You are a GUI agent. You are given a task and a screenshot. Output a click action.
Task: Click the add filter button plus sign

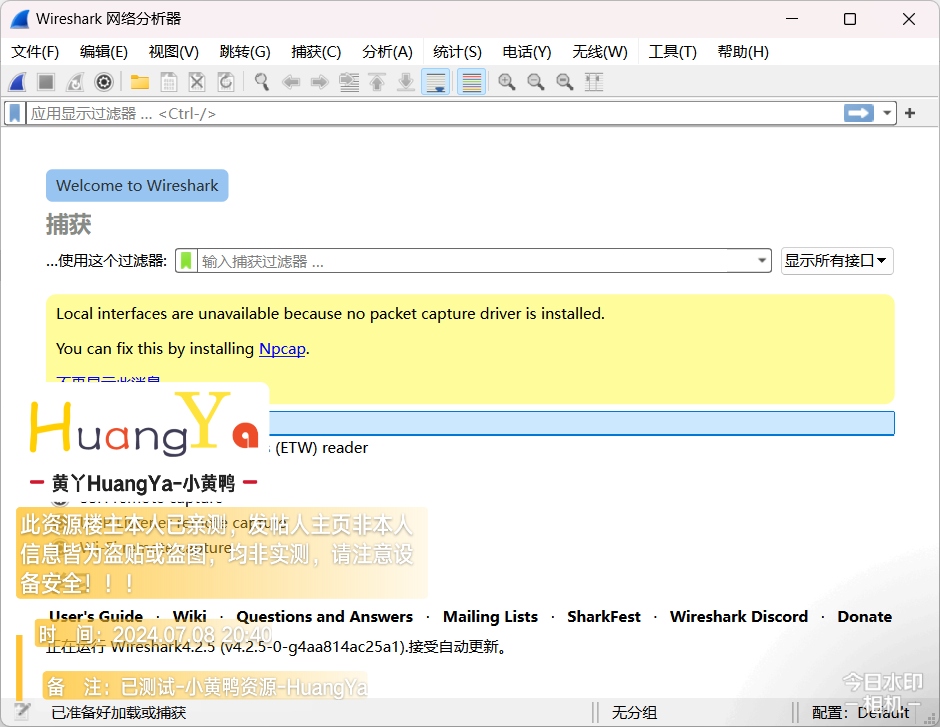tap(910, 113)
